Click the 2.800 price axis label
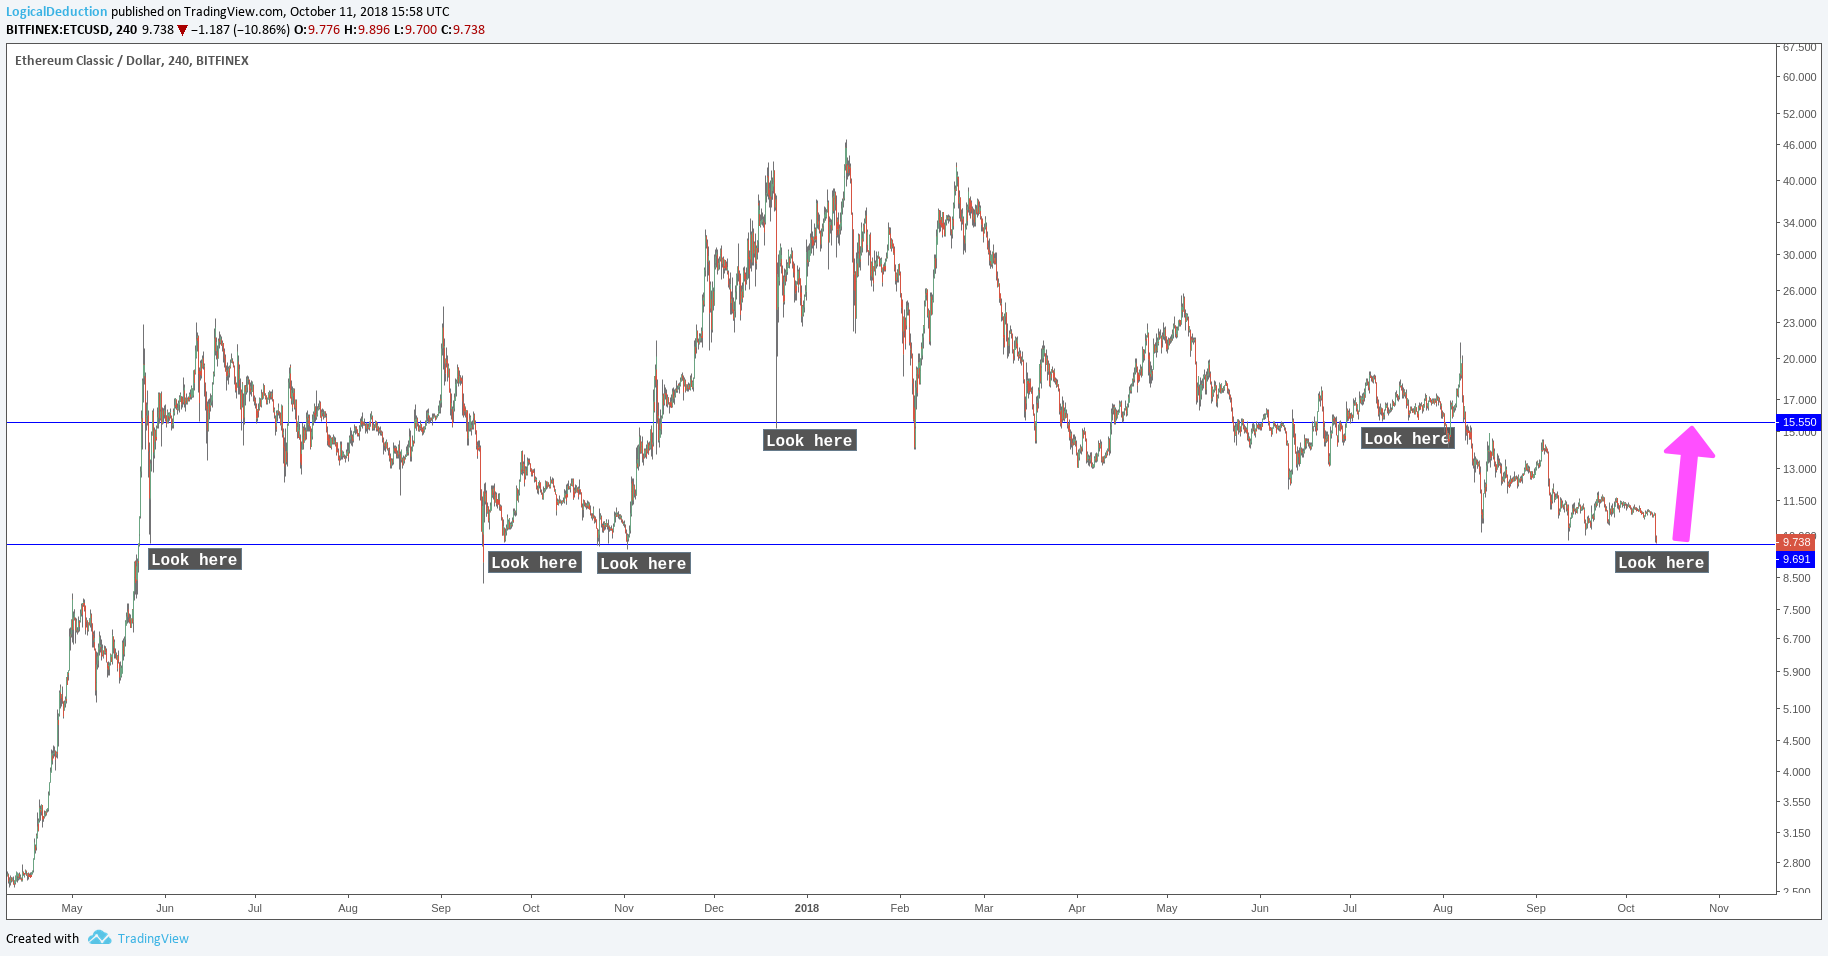Screen dimensions: 1828x956 (x=1796, y=863)
